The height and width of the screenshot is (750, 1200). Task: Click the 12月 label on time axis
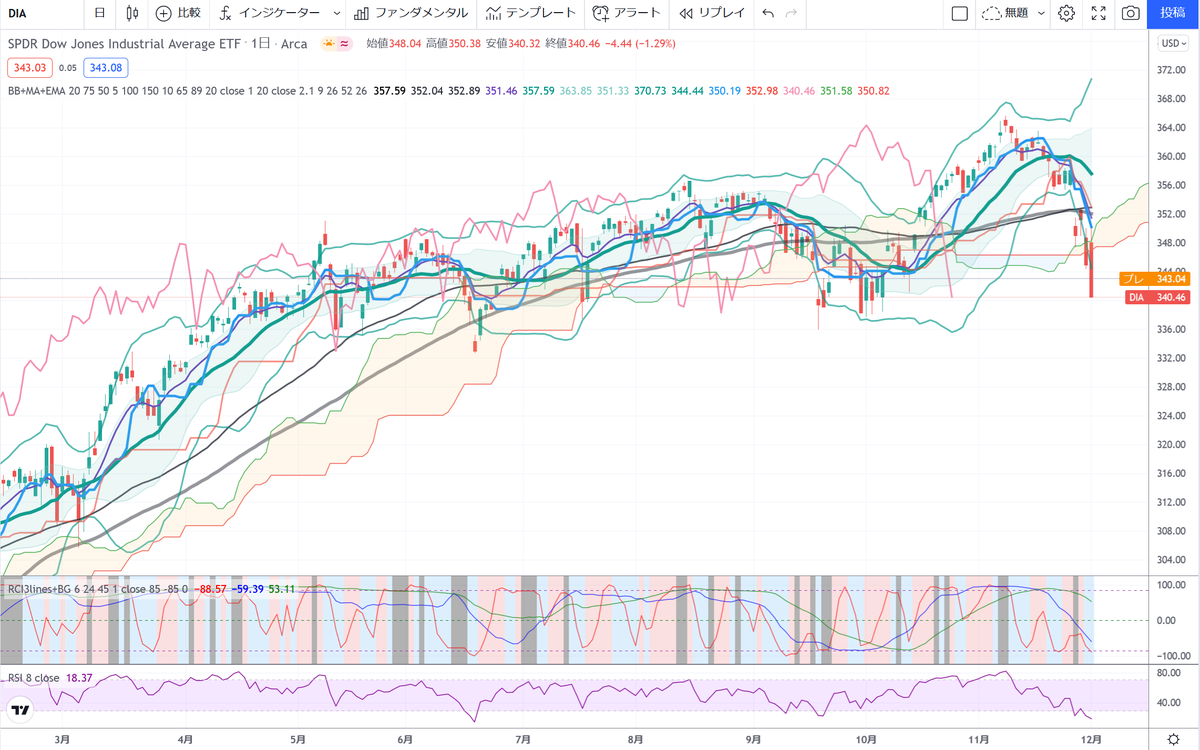pyautogui.click(x=1093, y=738)
